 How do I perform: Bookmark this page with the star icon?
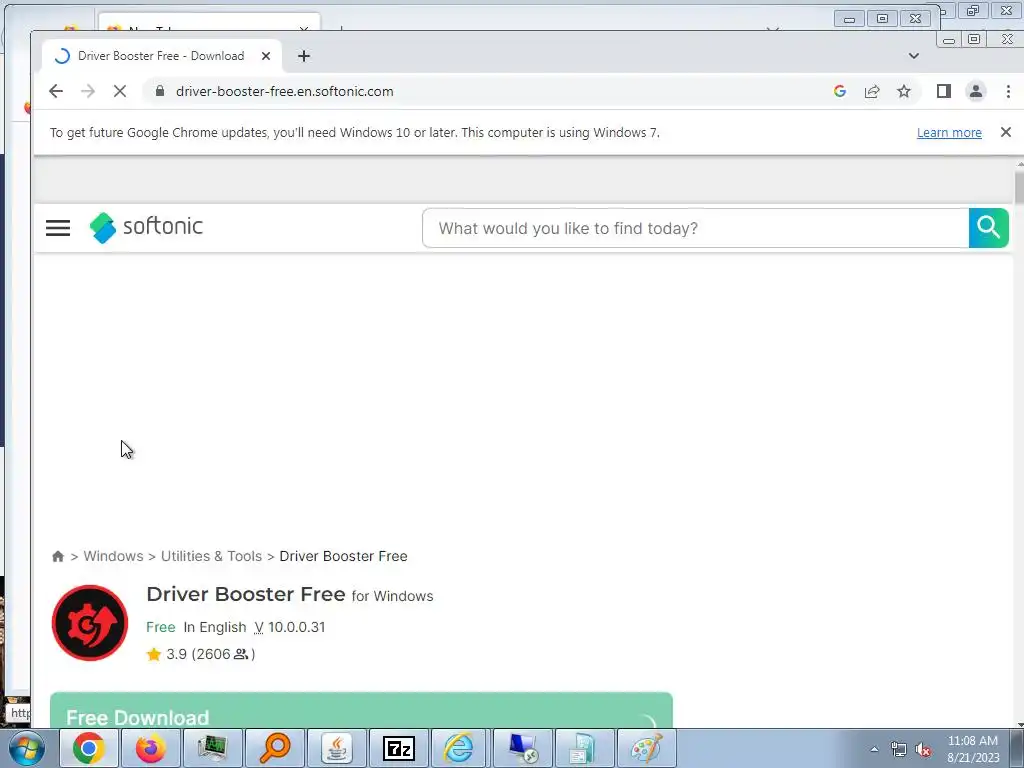tap(904, 91)
